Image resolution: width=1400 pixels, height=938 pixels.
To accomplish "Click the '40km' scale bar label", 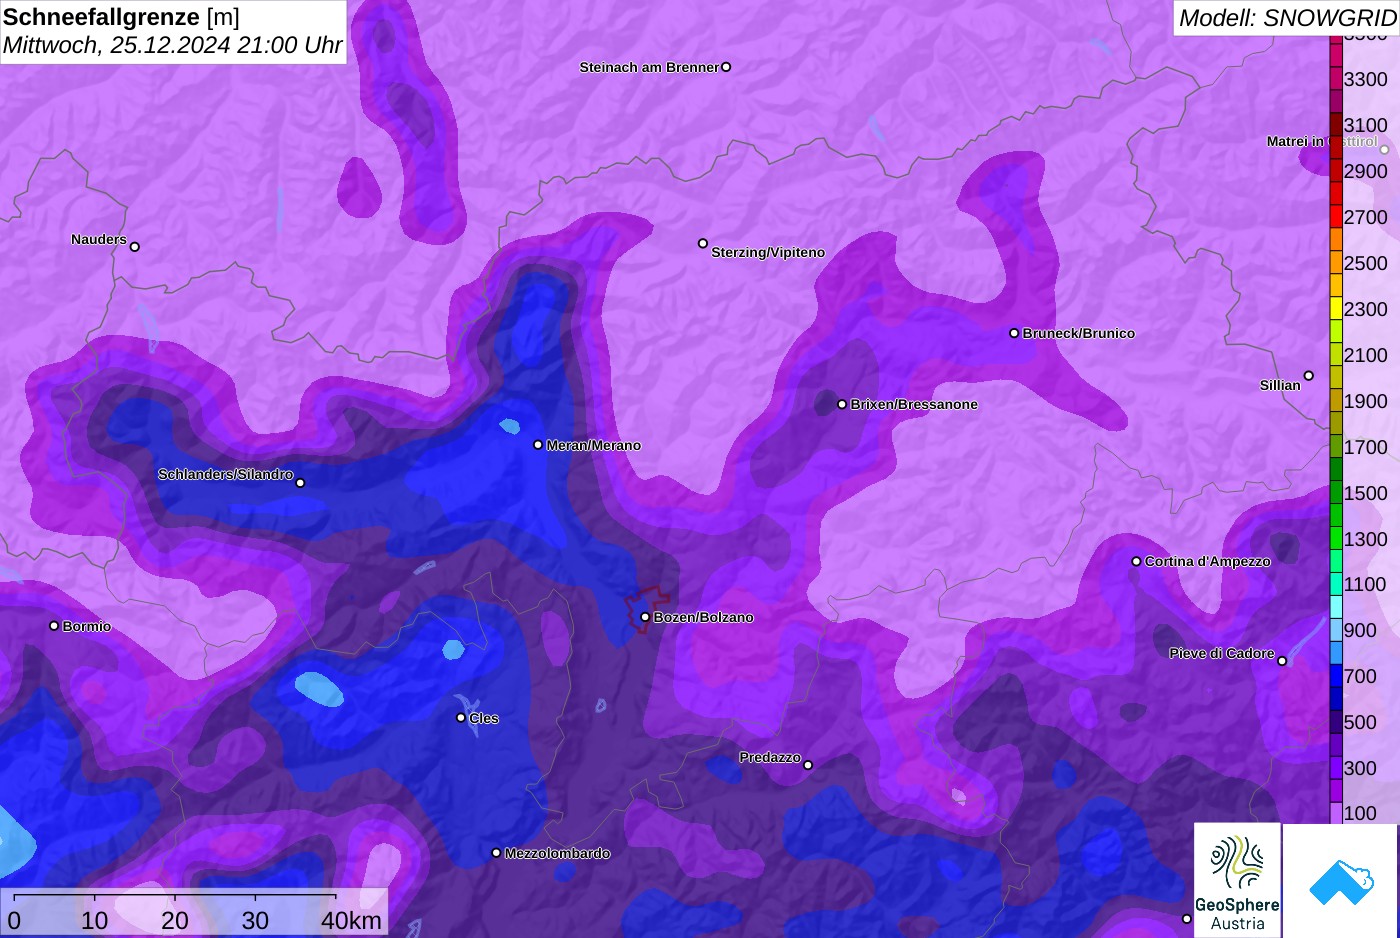I will pyautogui.click(x=351, y=920).
